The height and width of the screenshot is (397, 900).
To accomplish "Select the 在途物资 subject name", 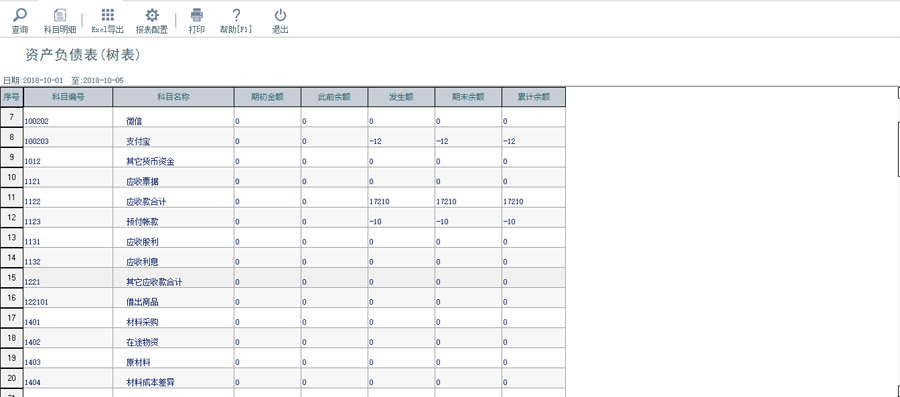I will (142, 342).
